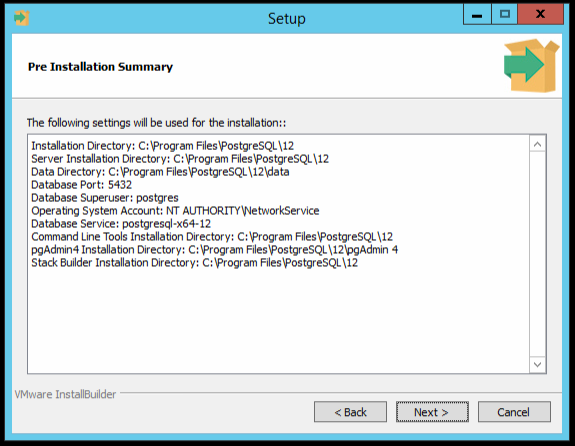Screen dimensions: 575x446
Task: Click the scroll up arrow in summary box
Action: 538,145
